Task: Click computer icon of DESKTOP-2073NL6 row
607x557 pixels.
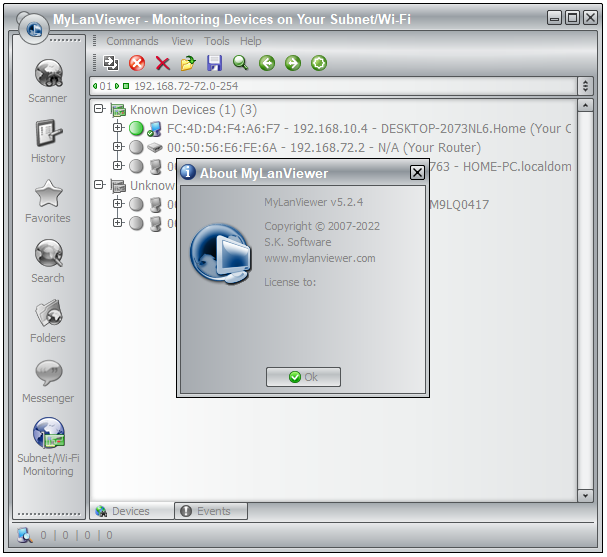Action: (154, 129)
